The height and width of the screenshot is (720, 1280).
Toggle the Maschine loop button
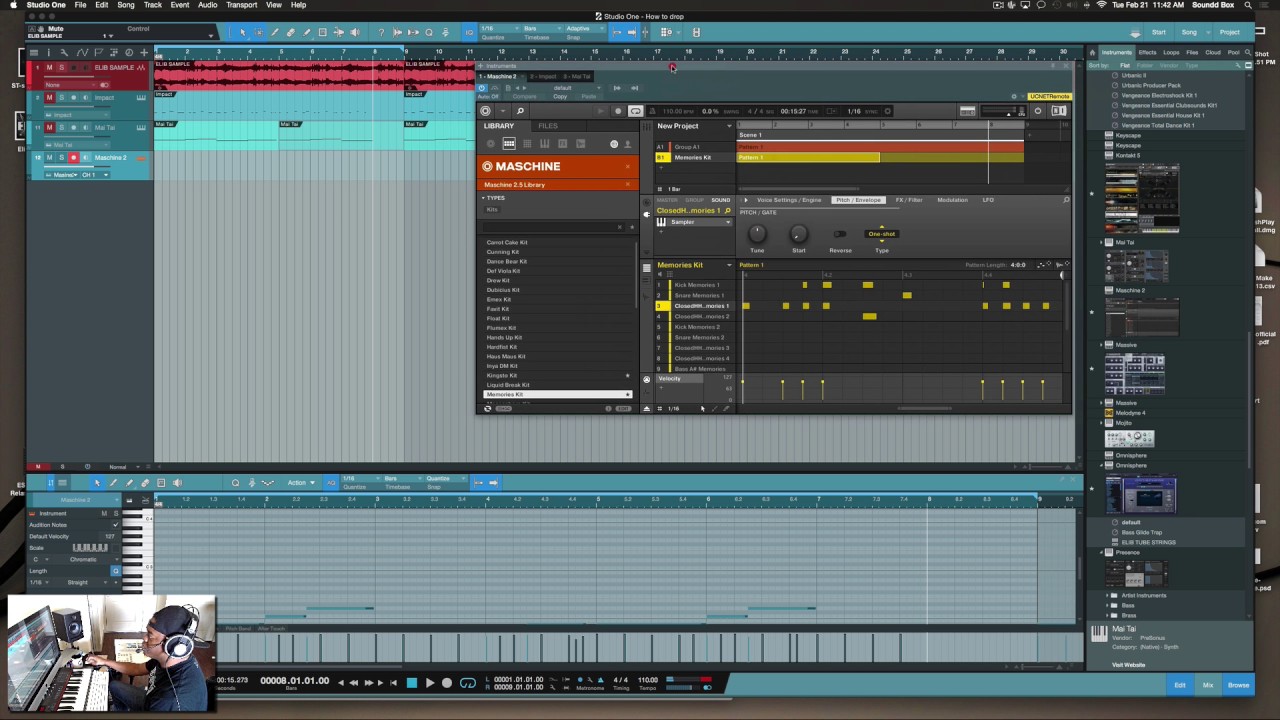pyautogui.click(x=636, y=111)
